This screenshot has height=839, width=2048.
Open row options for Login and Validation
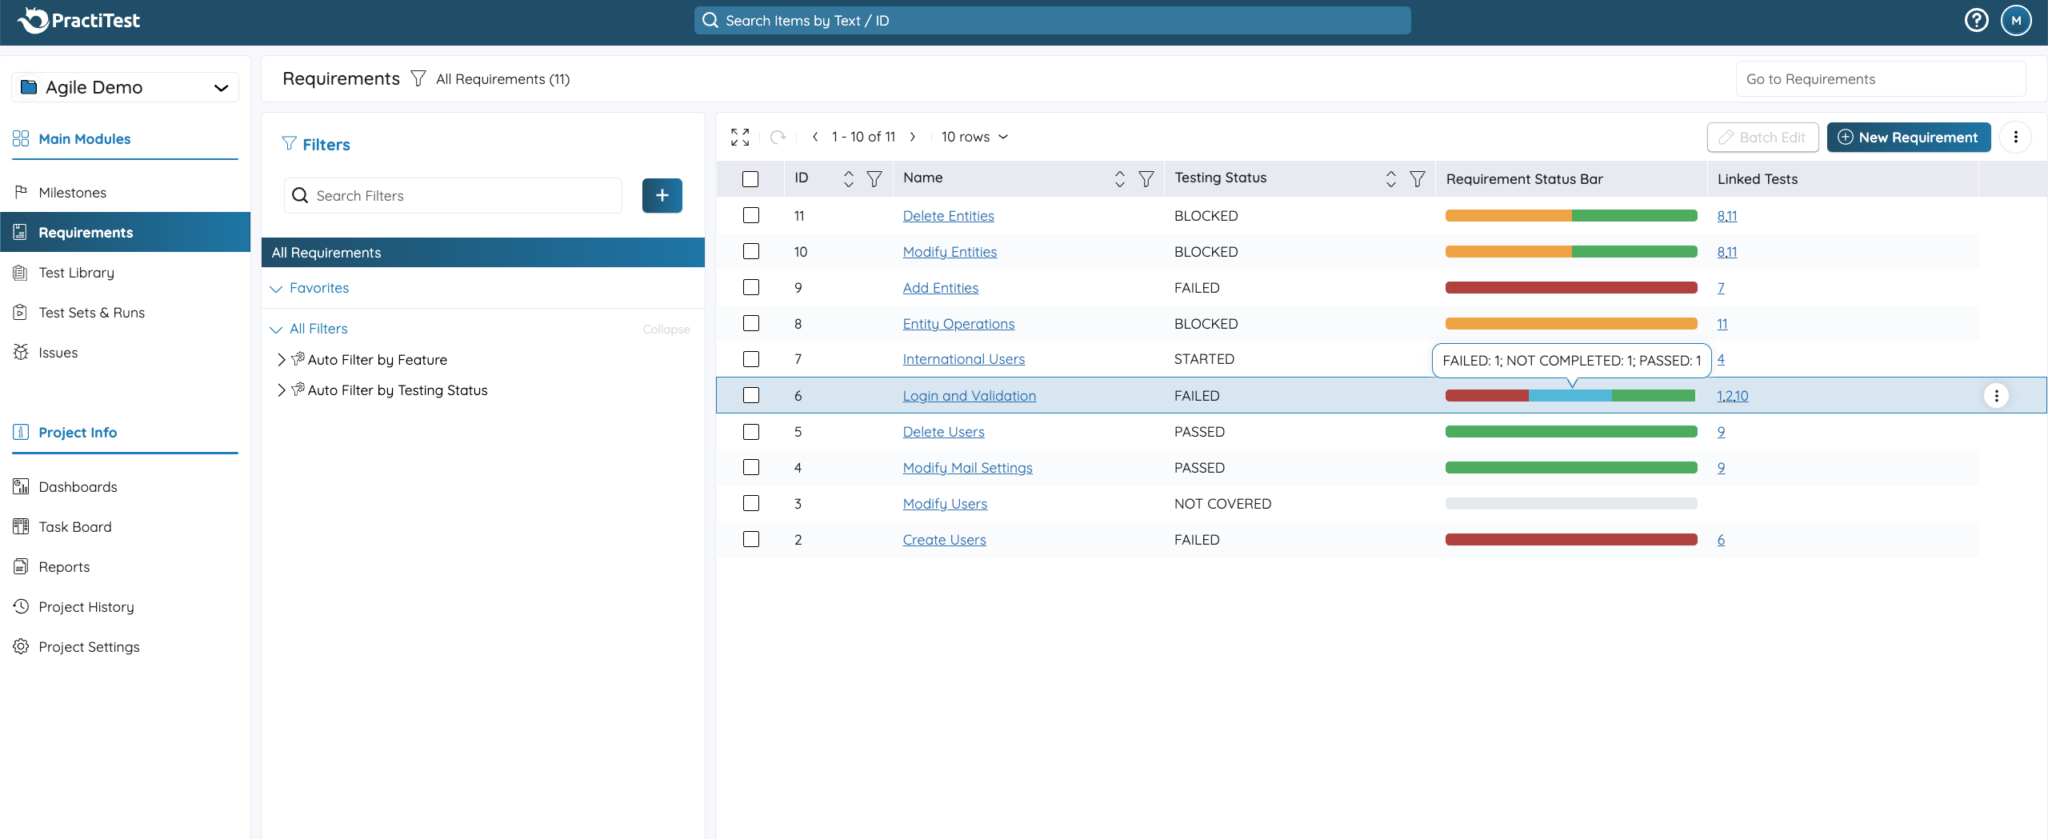coord(1996,396)
